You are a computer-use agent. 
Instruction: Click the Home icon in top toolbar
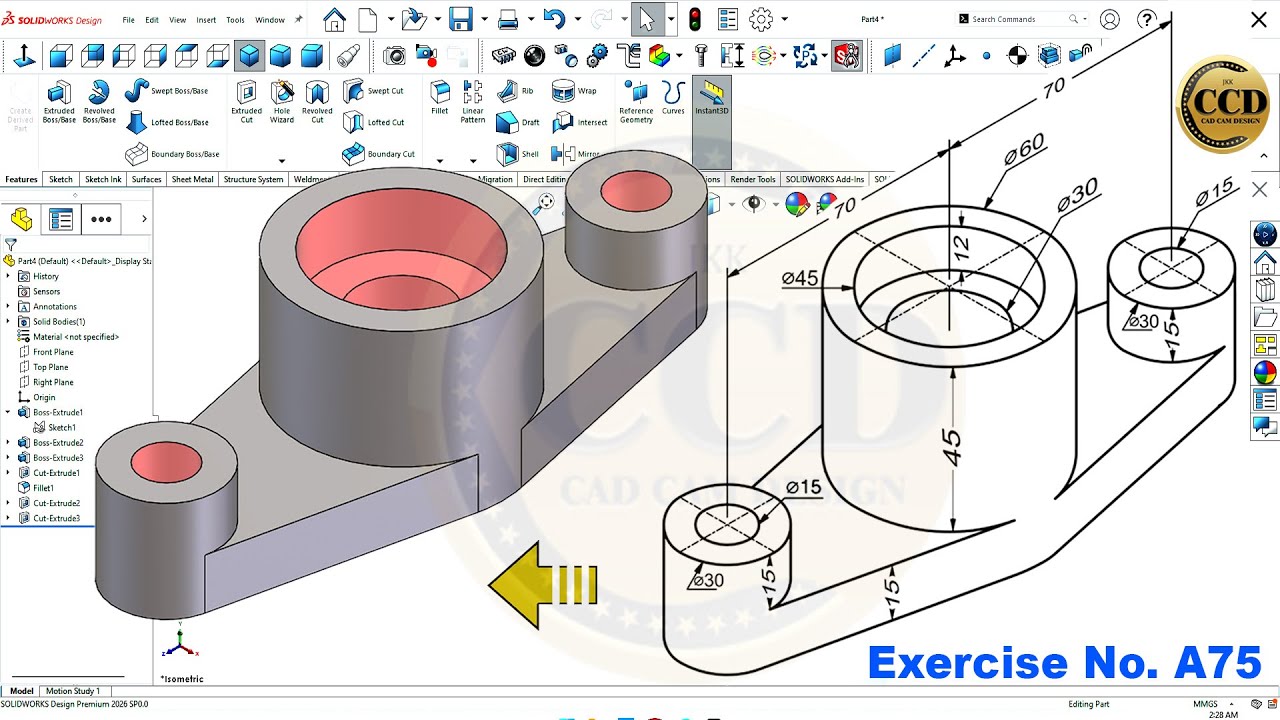click(334, 19)
